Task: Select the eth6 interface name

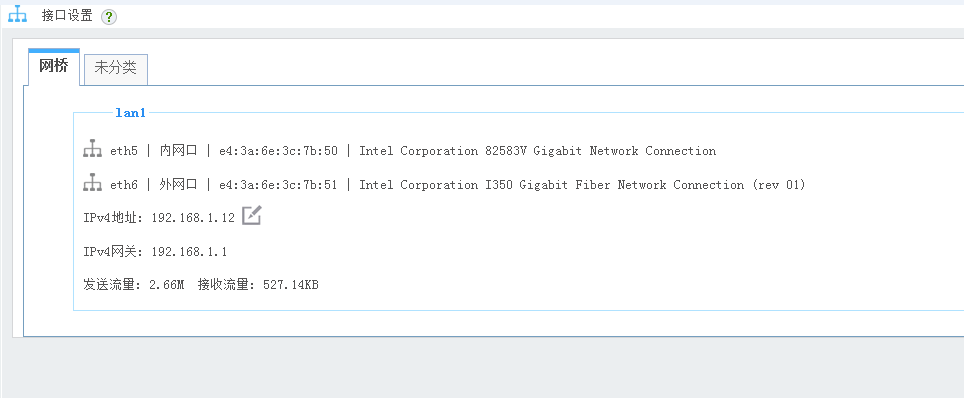Action: click(x=124, y=185)
